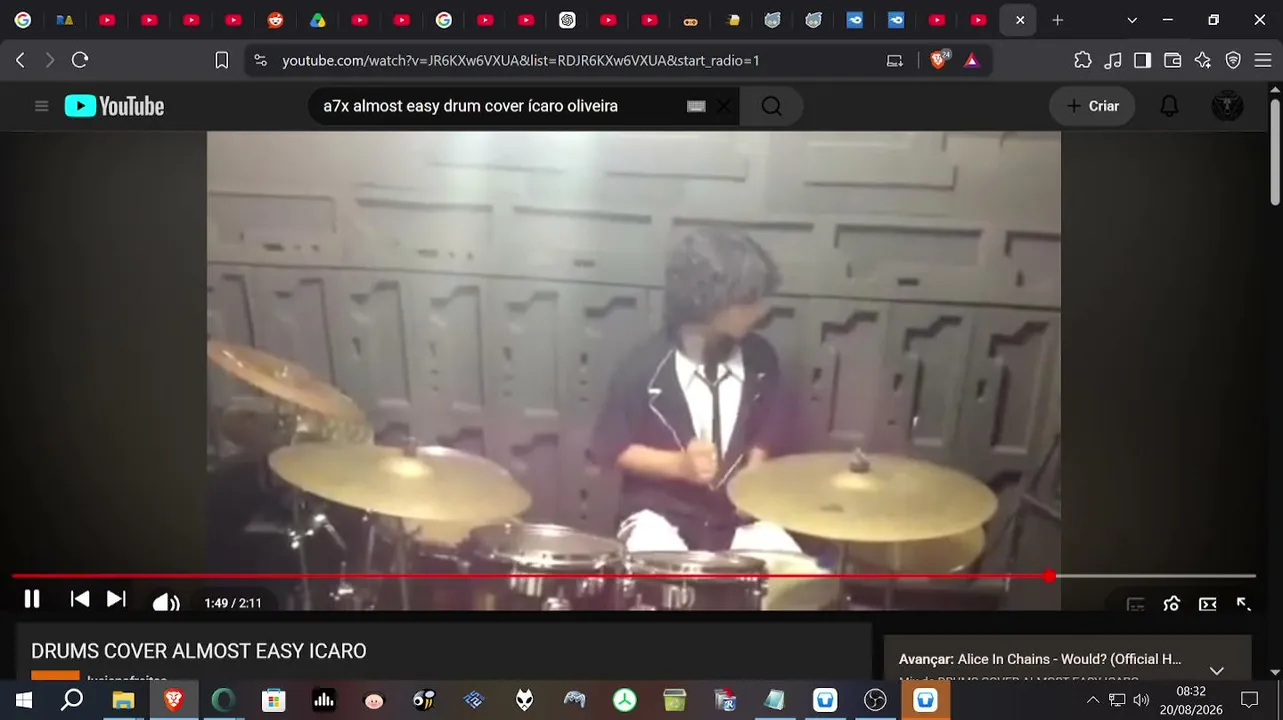Screen dimensions: 1283x720
Task: Click the URL in the address bar
Action: click(x=521, y=60)
